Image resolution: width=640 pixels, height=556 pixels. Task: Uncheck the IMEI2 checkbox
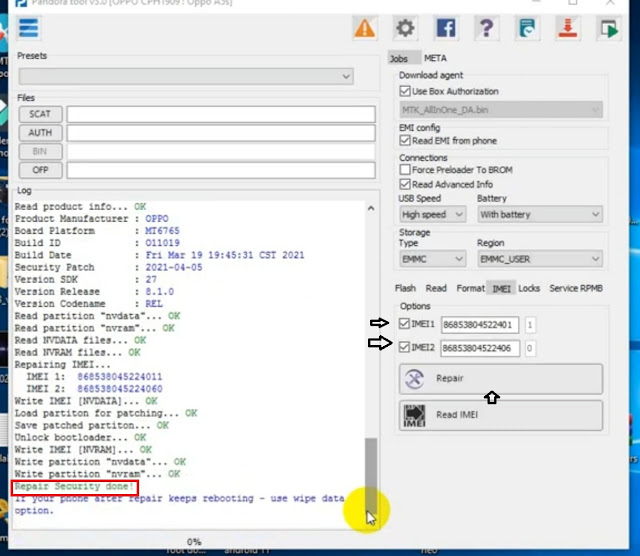click(404, 347)
